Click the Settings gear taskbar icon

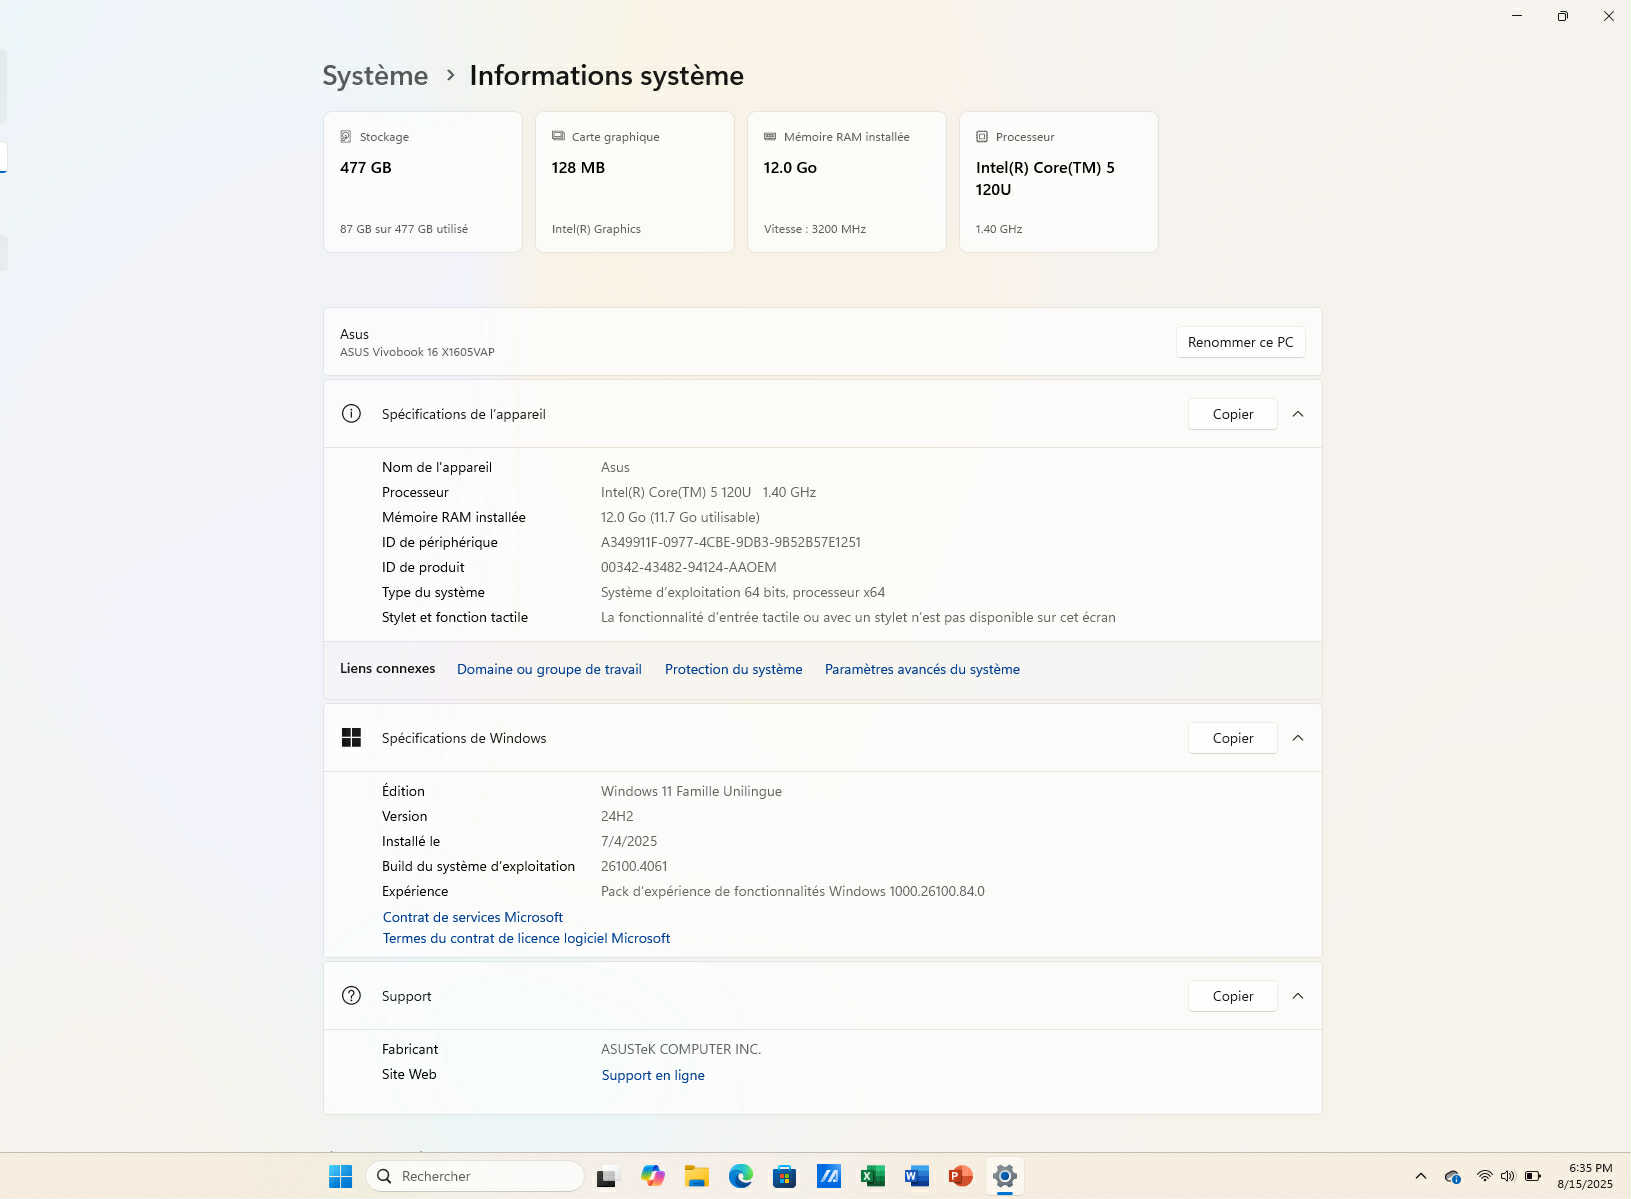click(x=1005, y=1176)
